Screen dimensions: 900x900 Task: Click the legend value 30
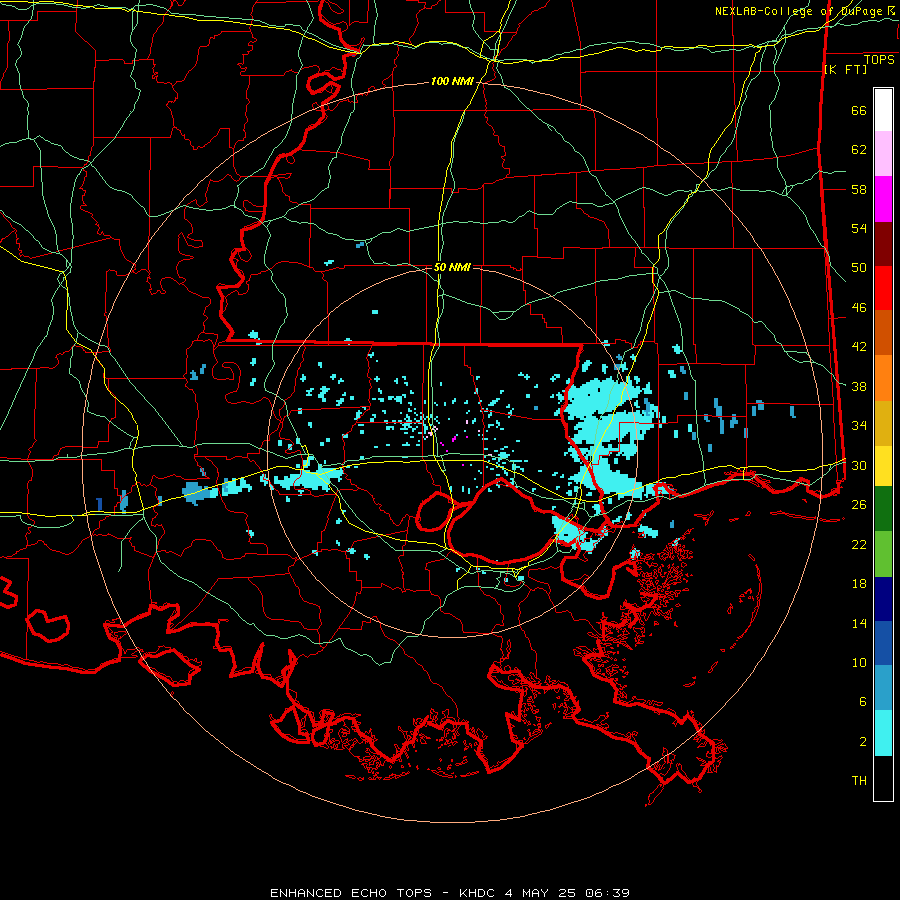(x=859, y=465)
